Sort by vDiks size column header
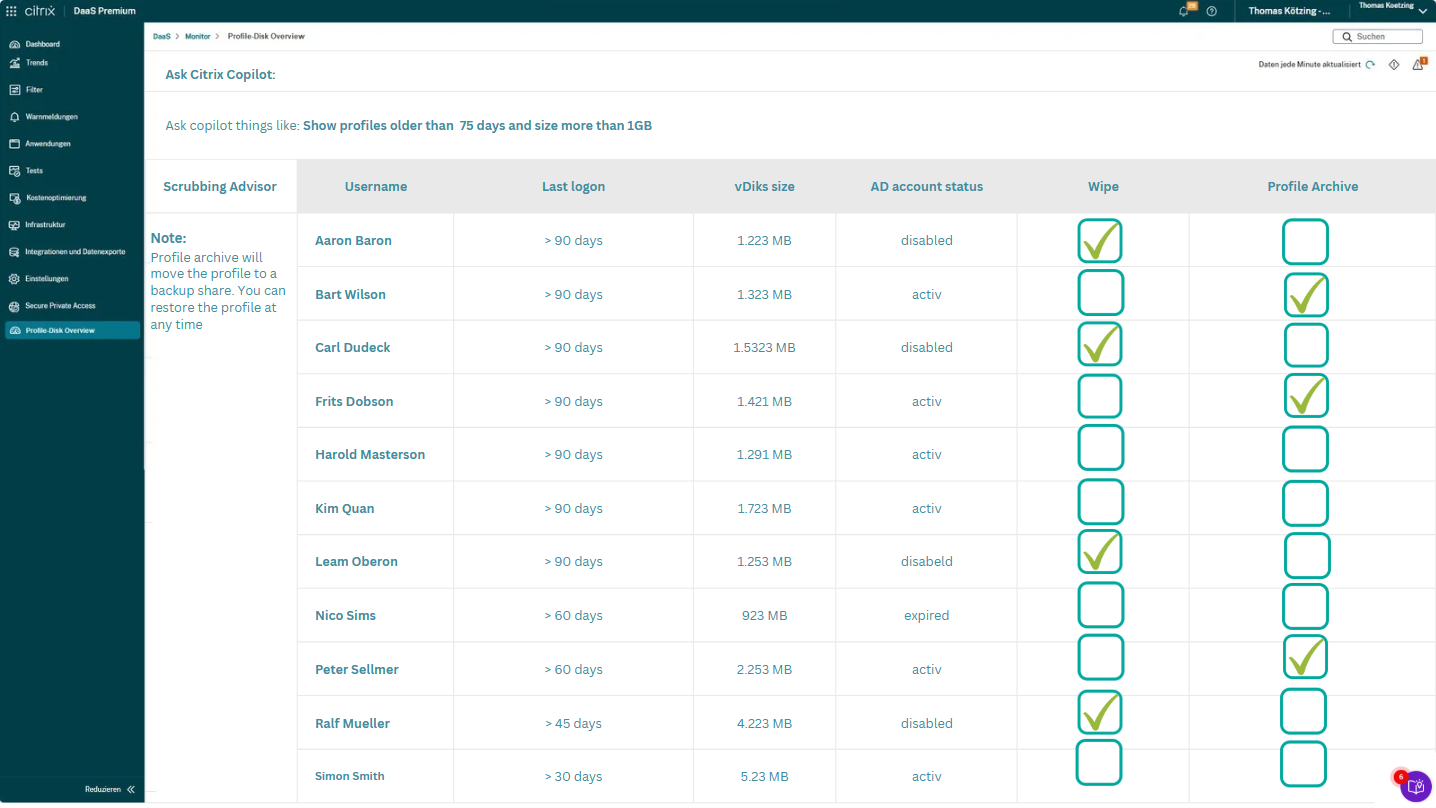This screenshot has height=808, width=1436. coord(764,187)
